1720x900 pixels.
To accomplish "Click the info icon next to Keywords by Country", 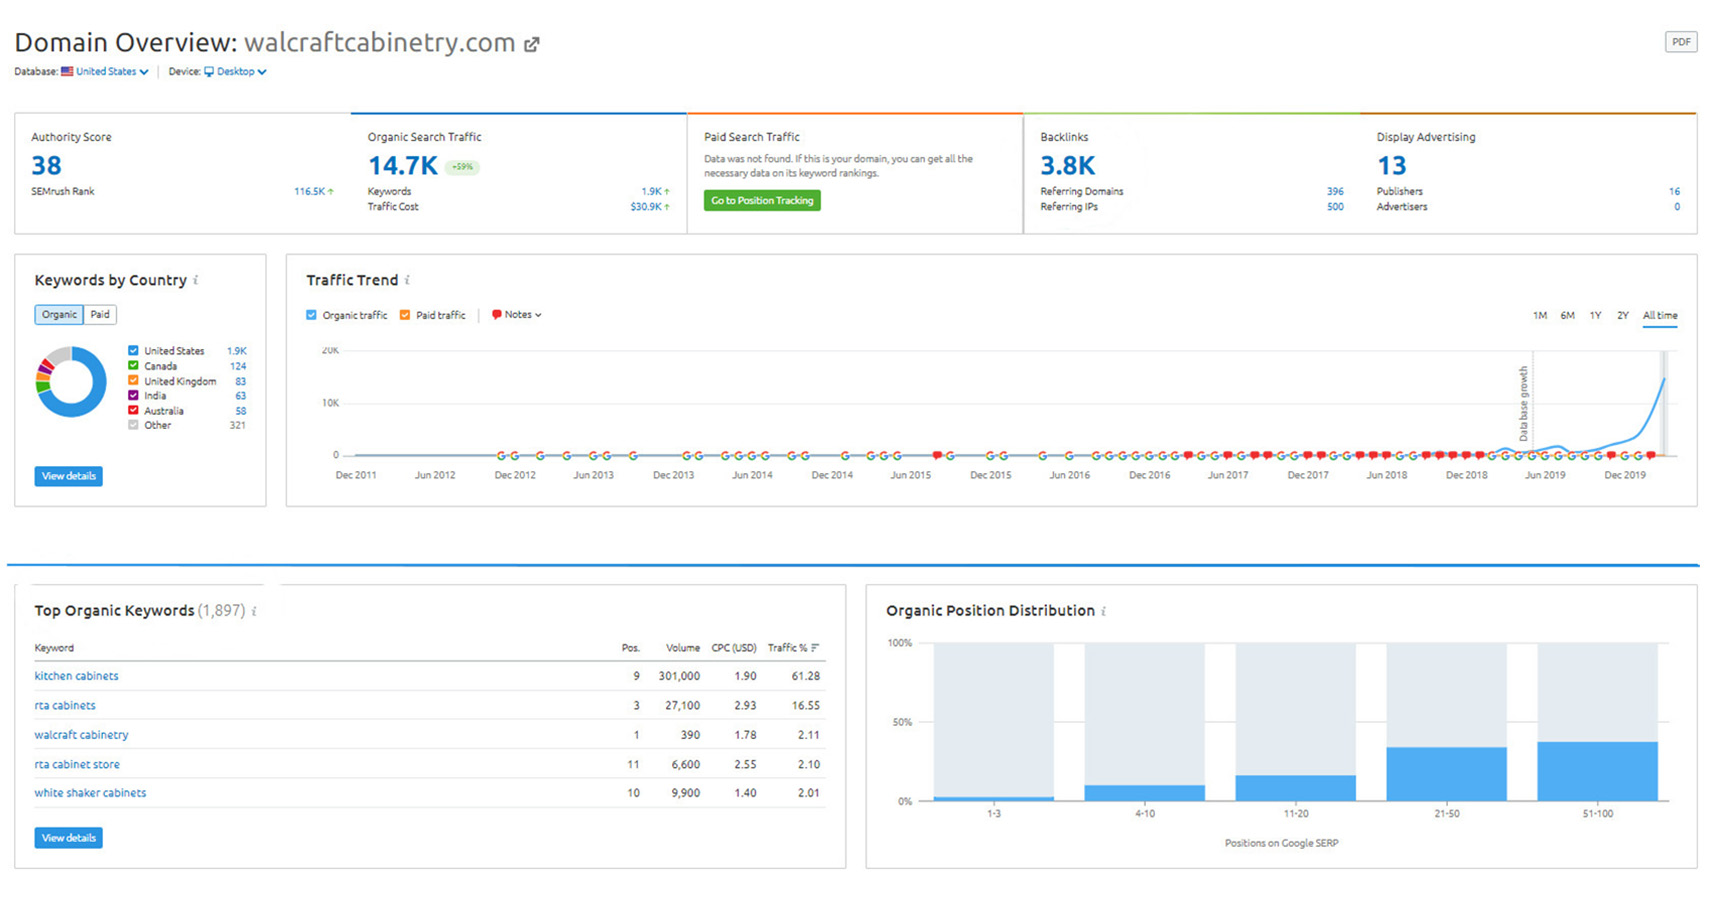I will coord(196,280).
